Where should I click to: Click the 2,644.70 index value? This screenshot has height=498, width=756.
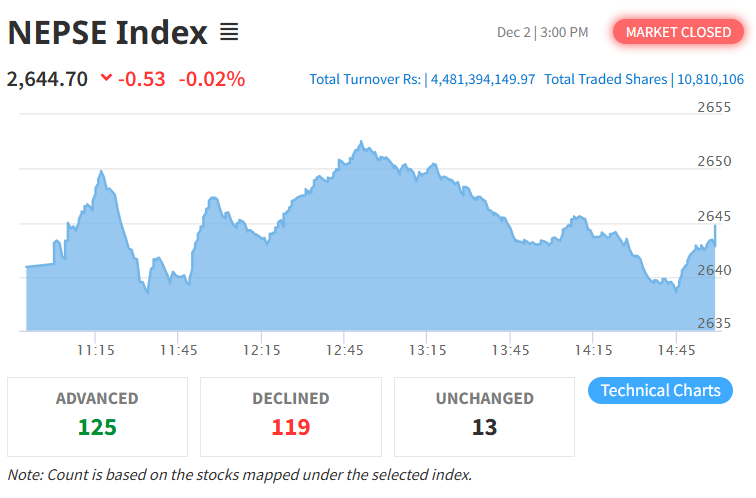[47, 78]
